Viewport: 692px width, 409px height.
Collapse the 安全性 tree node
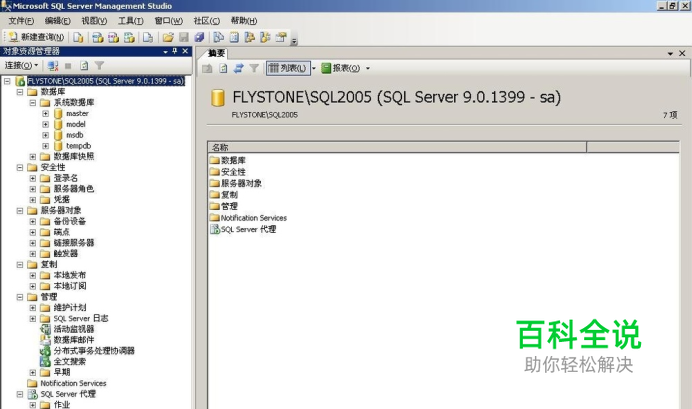[19, 168]
